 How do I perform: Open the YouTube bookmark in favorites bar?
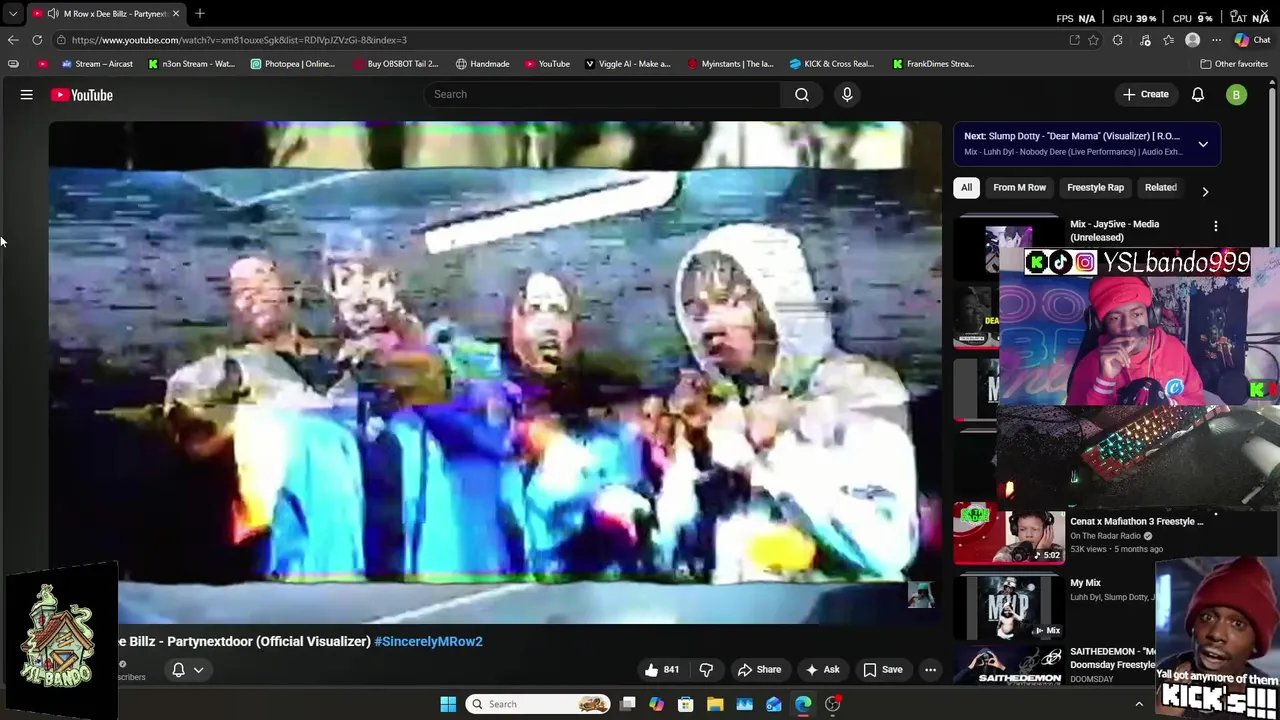547,64
